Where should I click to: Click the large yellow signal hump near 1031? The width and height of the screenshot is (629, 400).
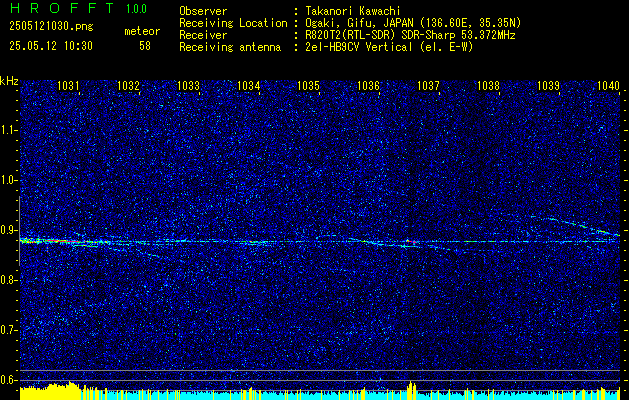click(x=50, y=390)
